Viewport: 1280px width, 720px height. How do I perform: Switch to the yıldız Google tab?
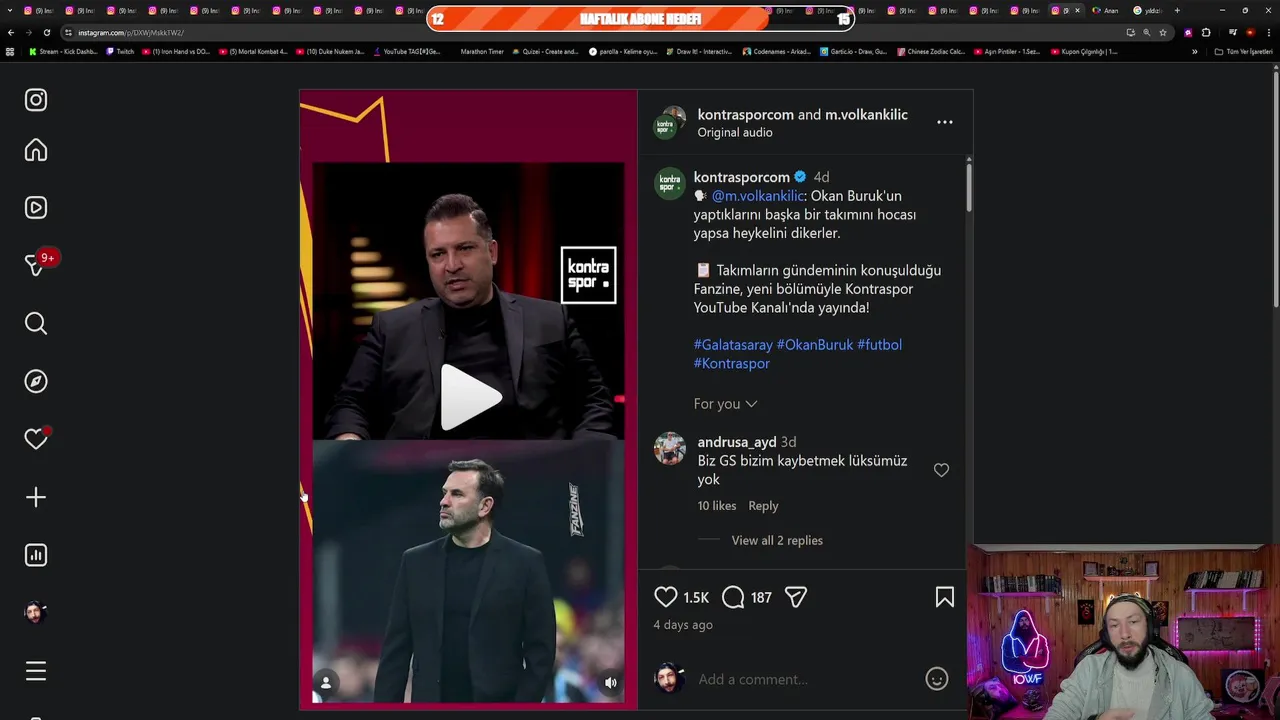point(1147,10)
